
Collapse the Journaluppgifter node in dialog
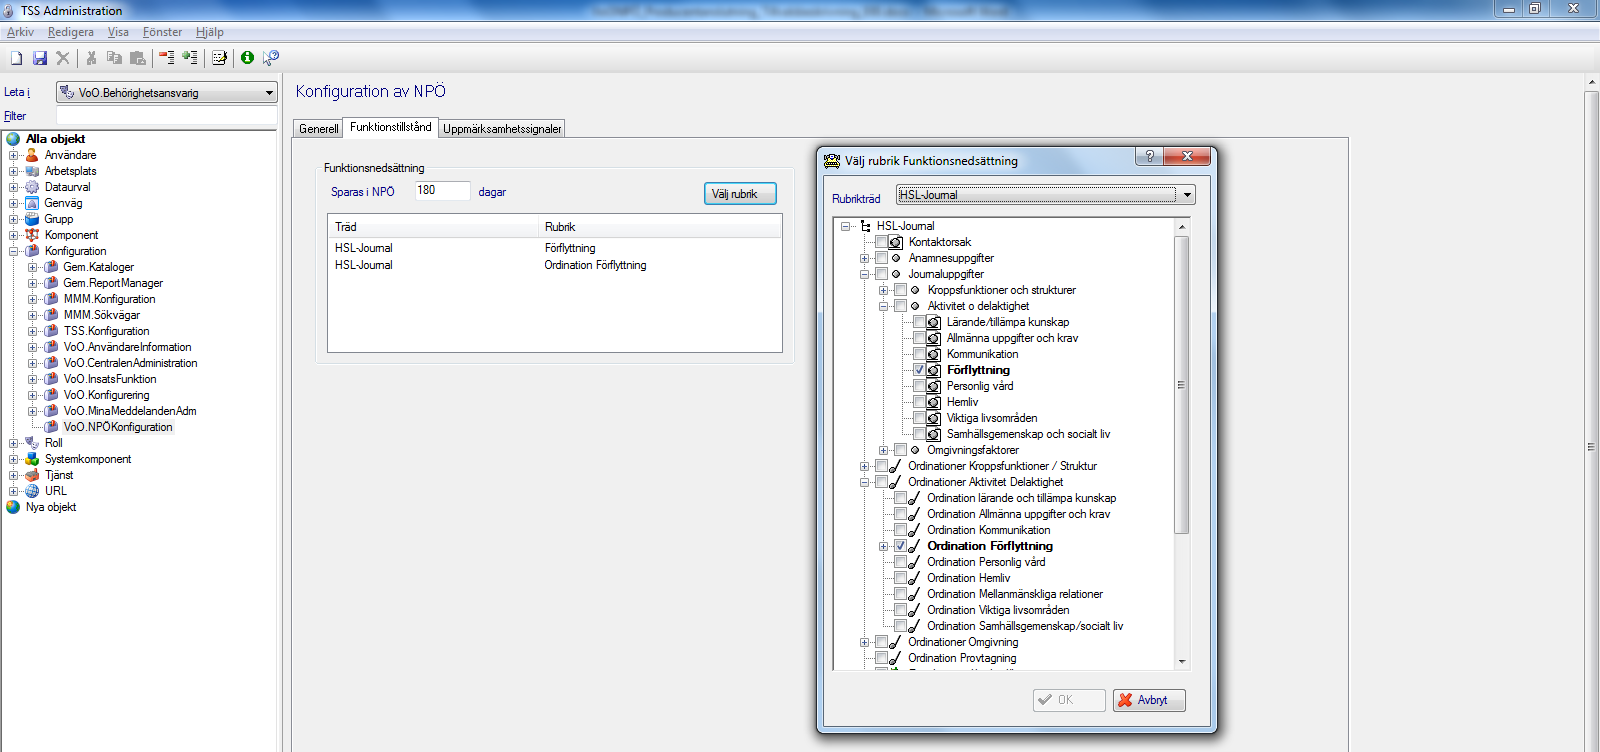tap(864, 274)
